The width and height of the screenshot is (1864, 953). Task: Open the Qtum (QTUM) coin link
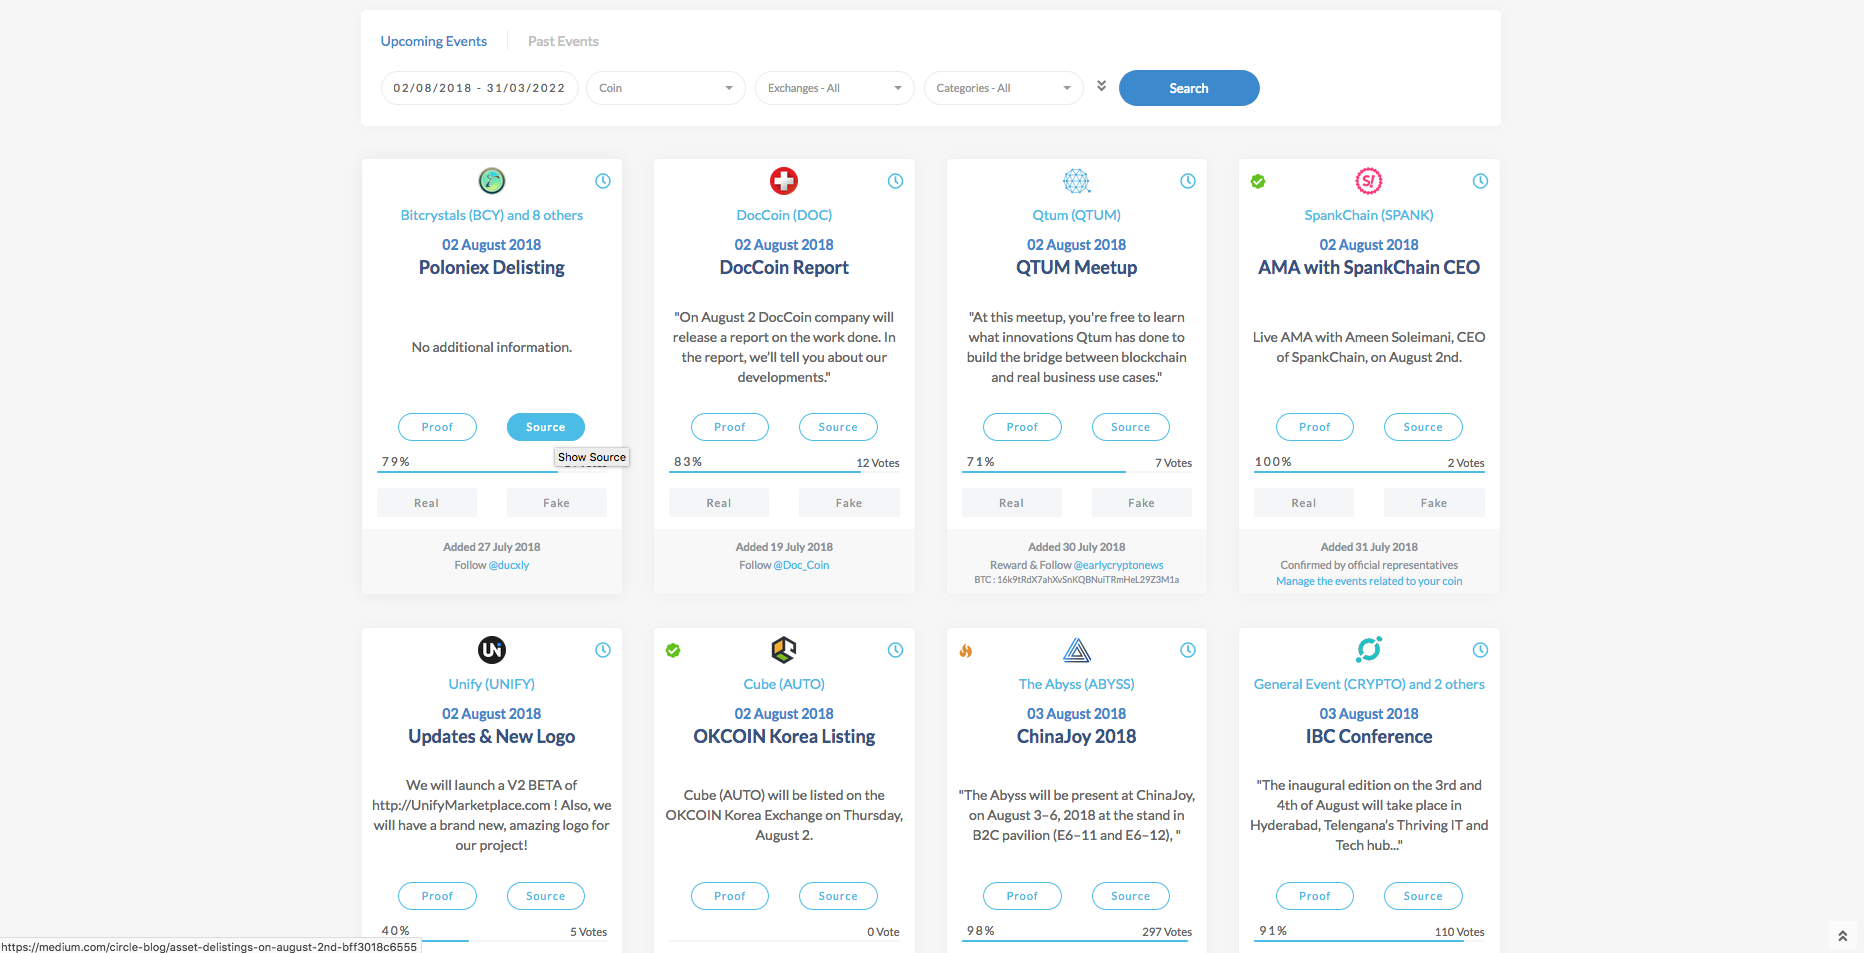pos(1077,215)
